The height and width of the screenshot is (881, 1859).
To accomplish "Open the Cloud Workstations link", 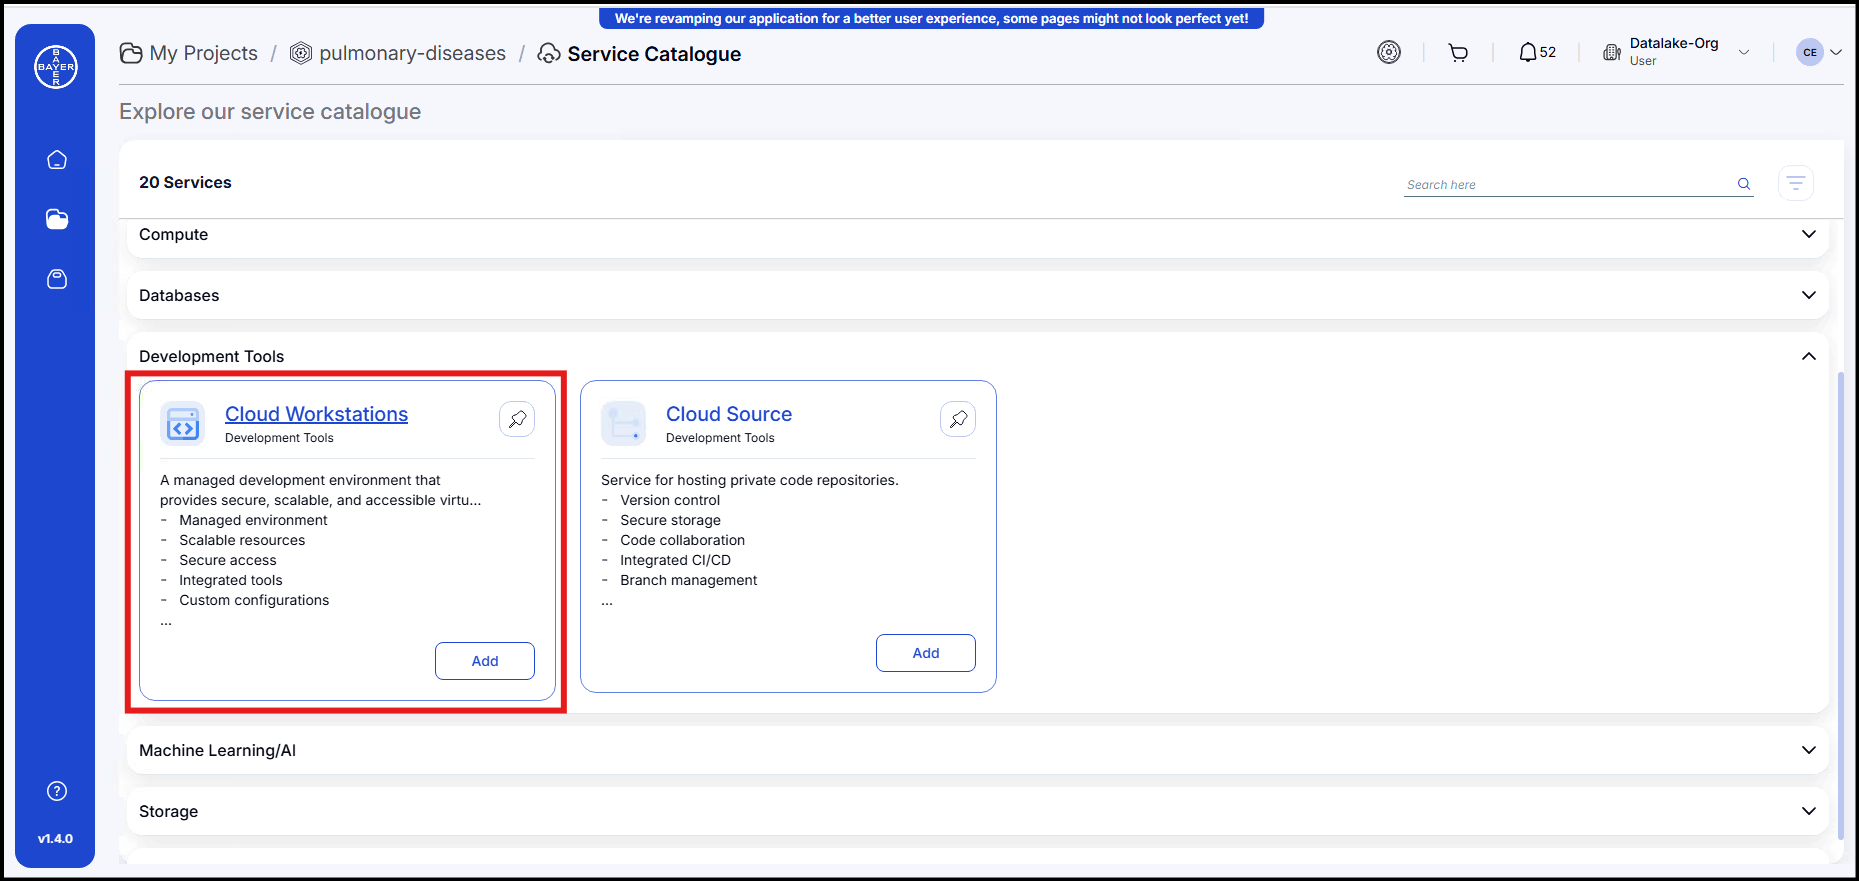I will (x=316, y=414).
